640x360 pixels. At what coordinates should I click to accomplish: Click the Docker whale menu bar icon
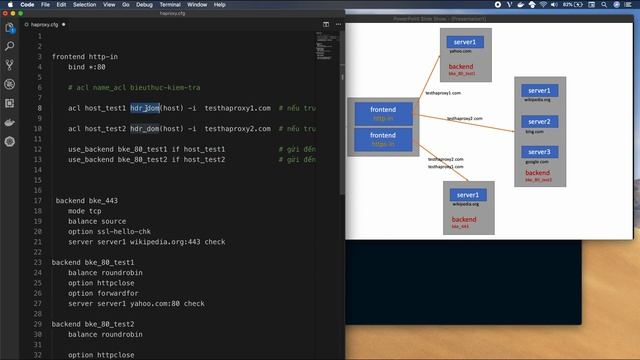tap(521, 4)
